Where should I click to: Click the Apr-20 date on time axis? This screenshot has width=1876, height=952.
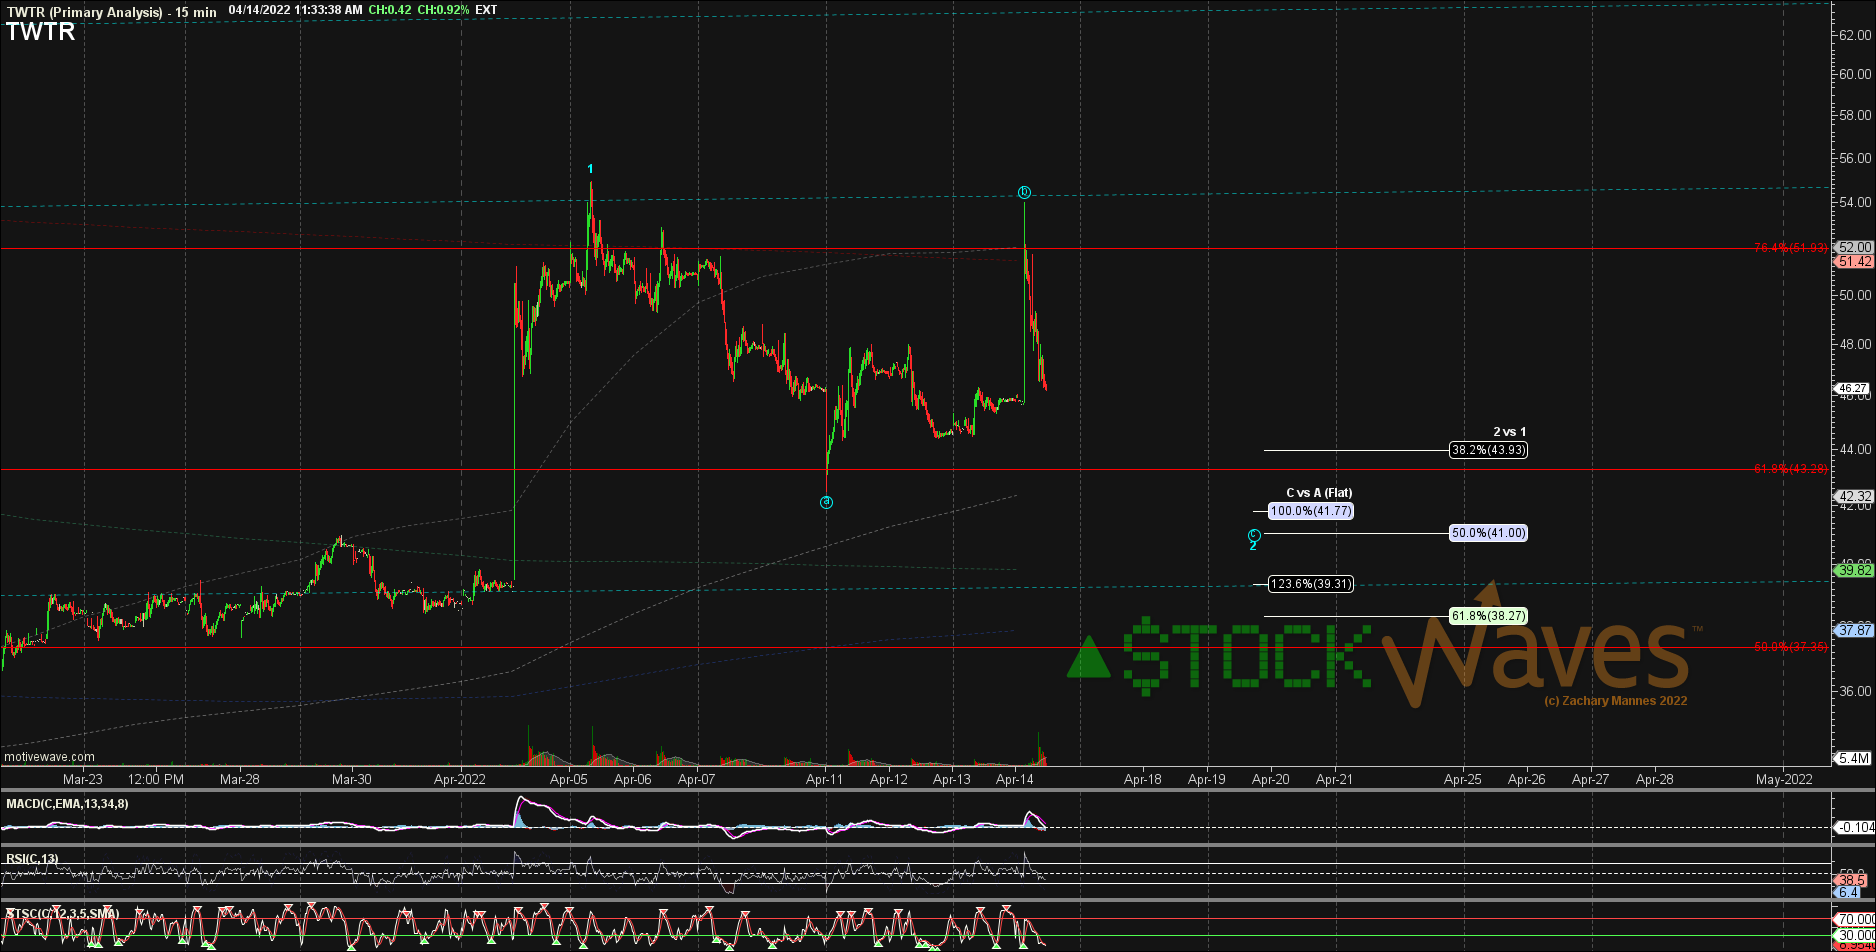click(x=1271, y=778)
